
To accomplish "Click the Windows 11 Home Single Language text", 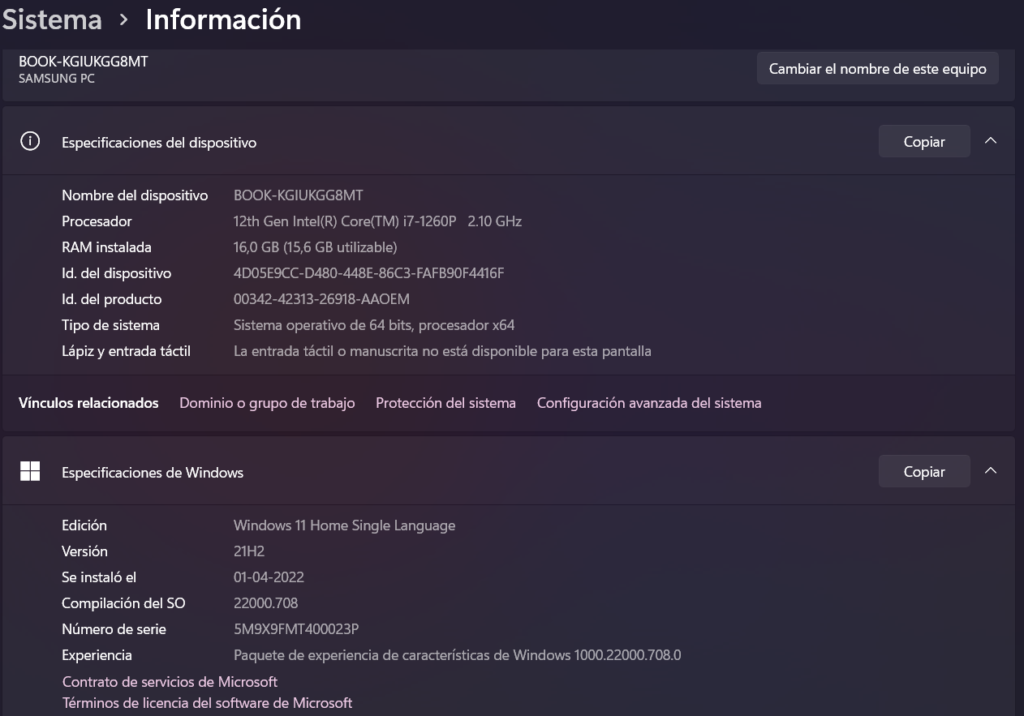I will 344,525.
